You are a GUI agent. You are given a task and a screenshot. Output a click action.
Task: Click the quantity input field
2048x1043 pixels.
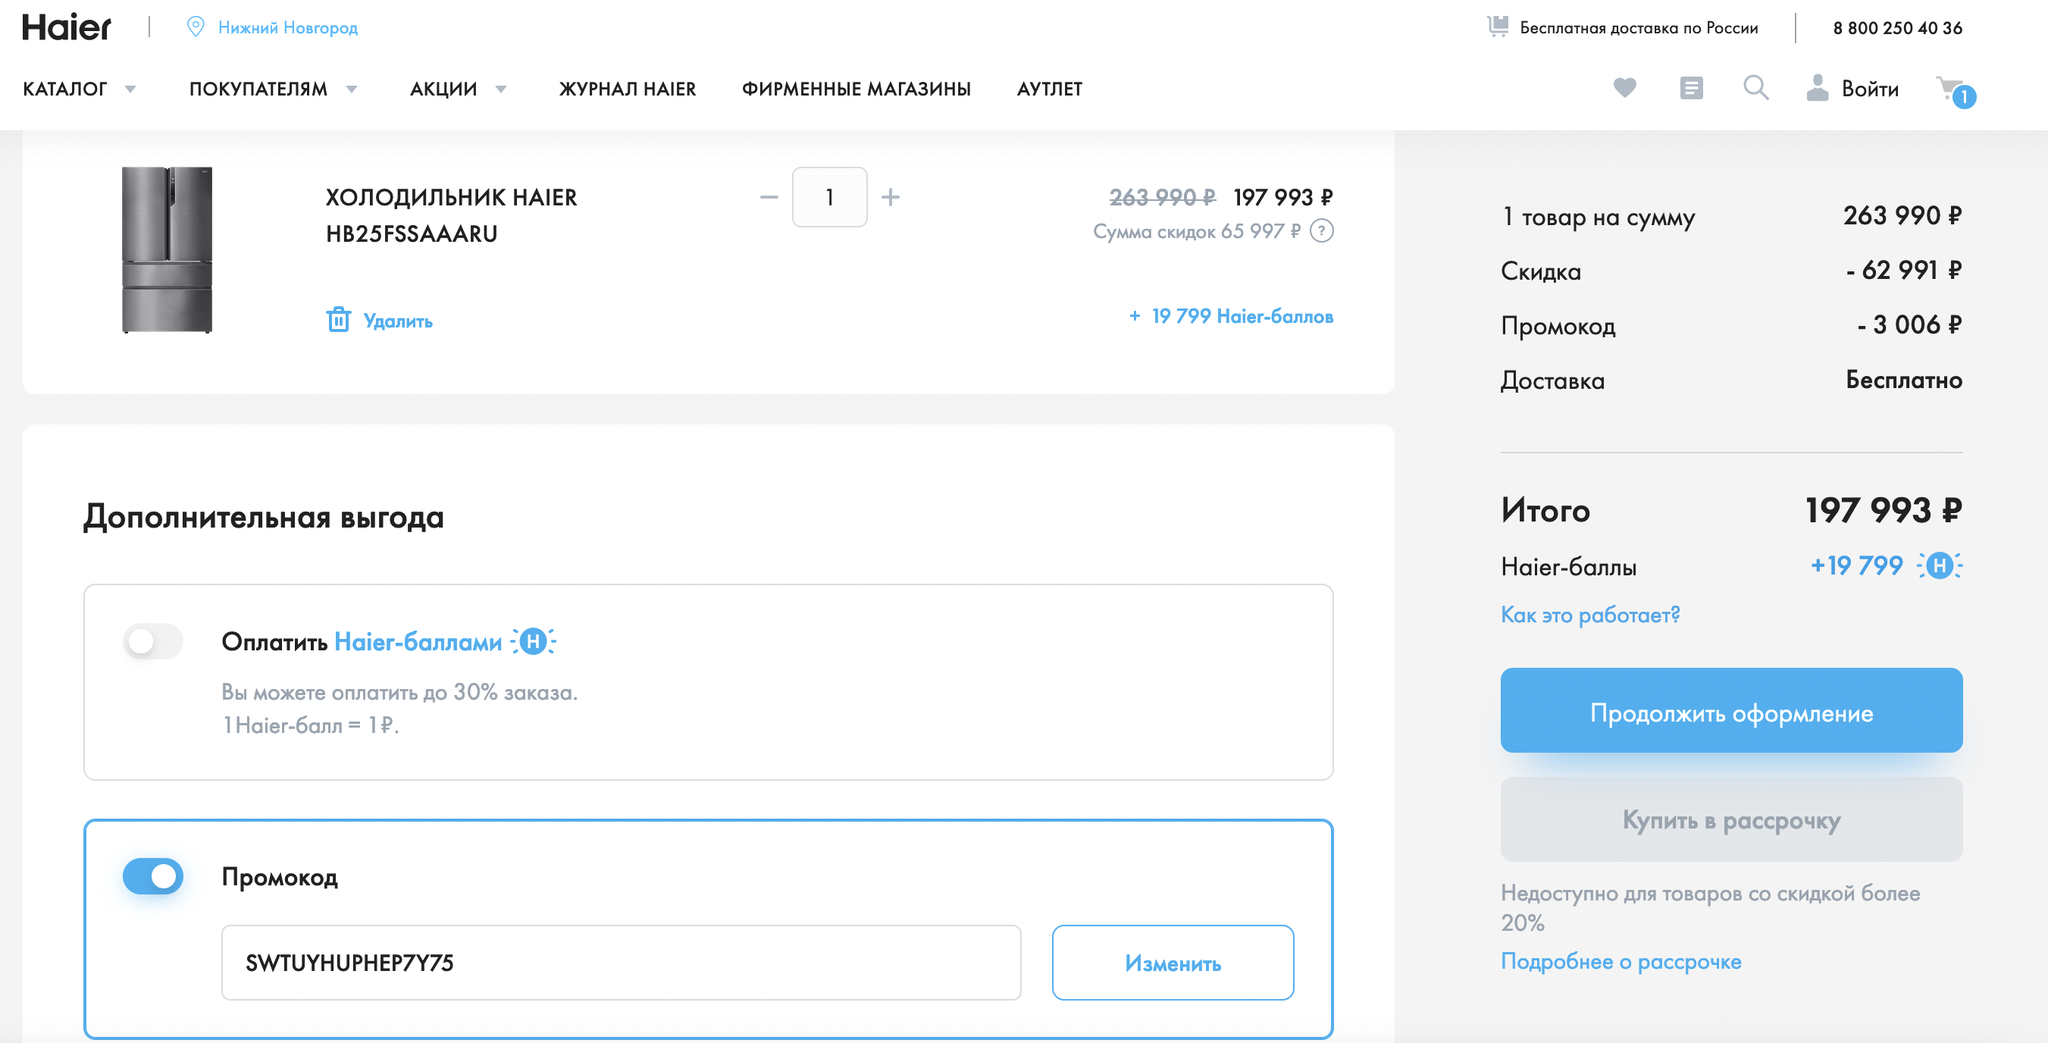tap(830, 197)
